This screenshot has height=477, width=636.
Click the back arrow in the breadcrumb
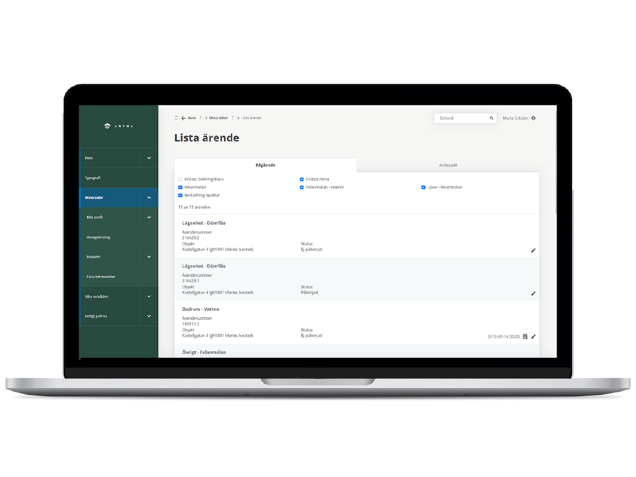[x=183, y=118]
